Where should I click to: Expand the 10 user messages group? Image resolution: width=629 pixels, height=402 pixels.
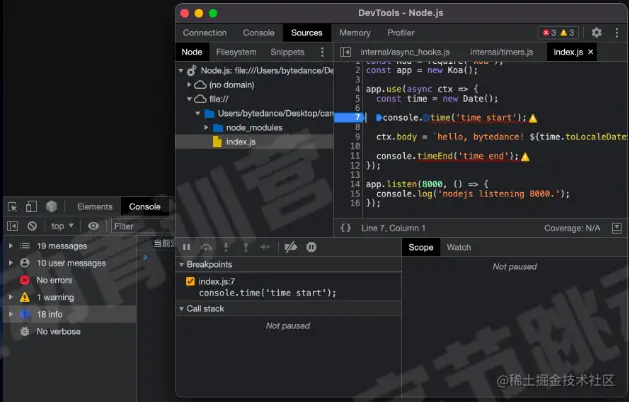[x=11, y=263]
